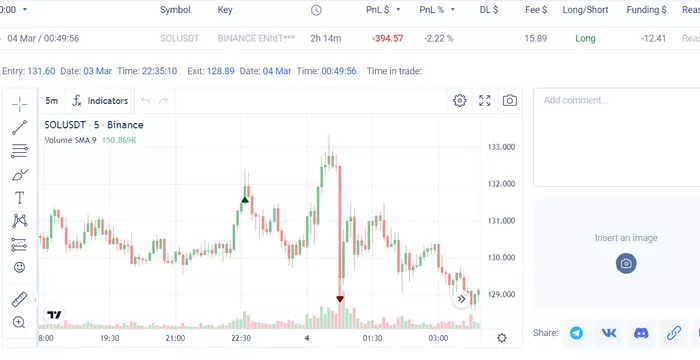Open the Indicators menu
Viewport: 700px width, 360px height.
pos(100,100)
